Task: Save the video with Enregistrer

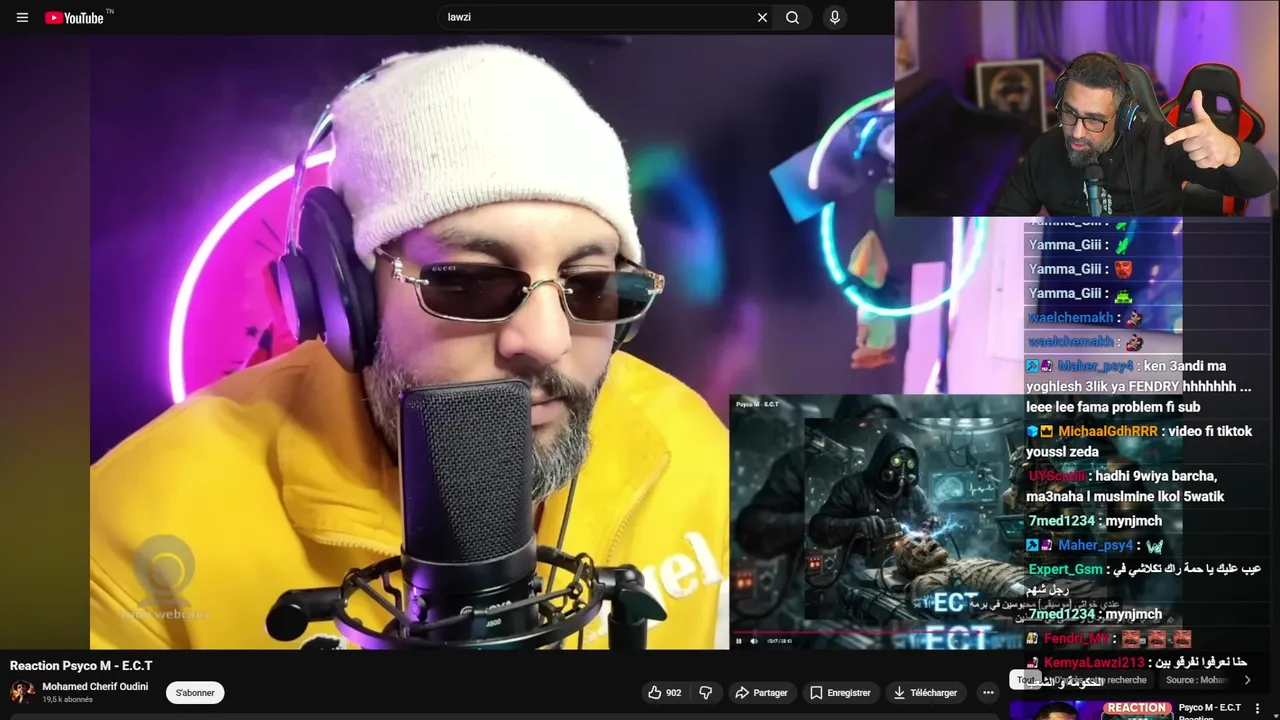Action: tap(840, 692)
